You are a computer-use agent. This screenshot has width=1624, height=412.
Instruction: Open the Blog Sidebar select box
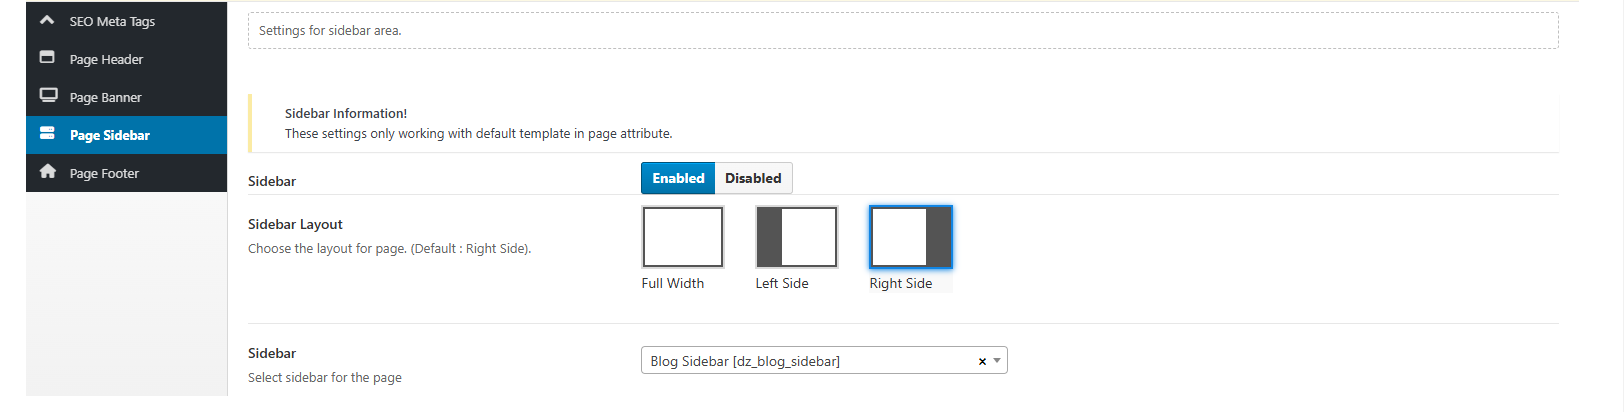810,361
